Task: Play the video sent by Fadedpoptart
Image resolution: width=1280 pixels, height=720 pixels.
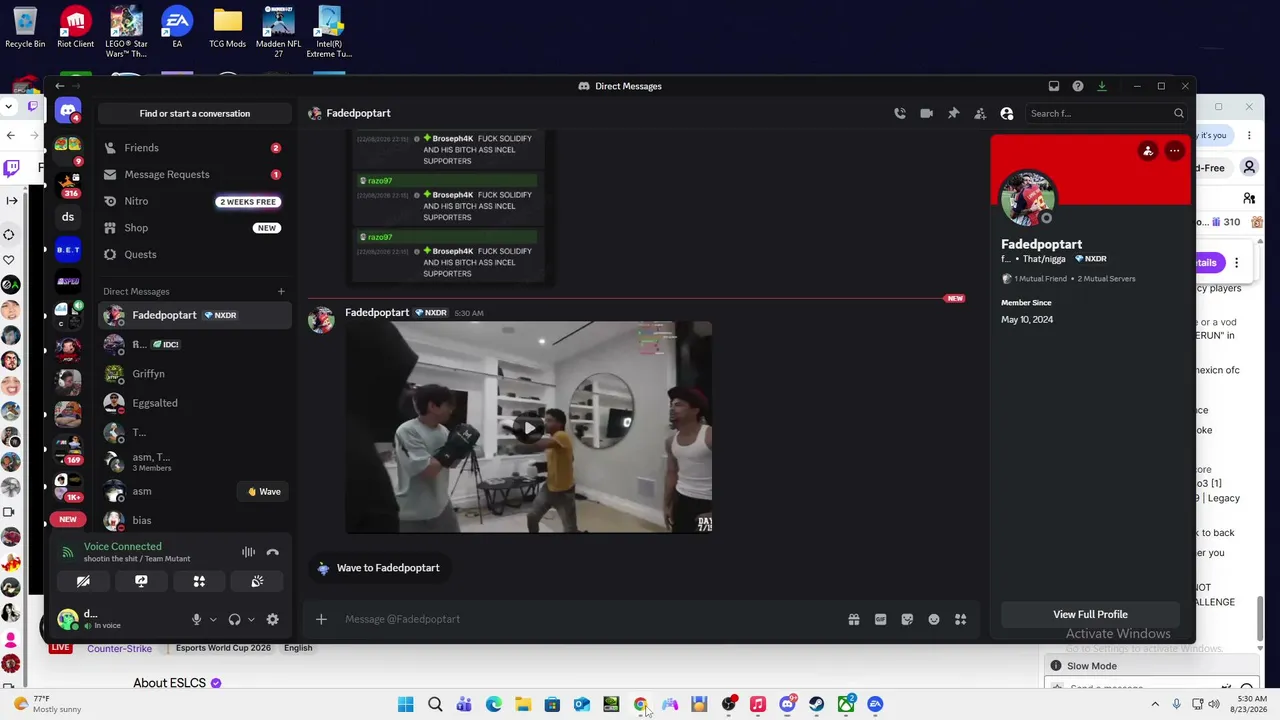Action: pyautogui.click(x=528, y=428)
